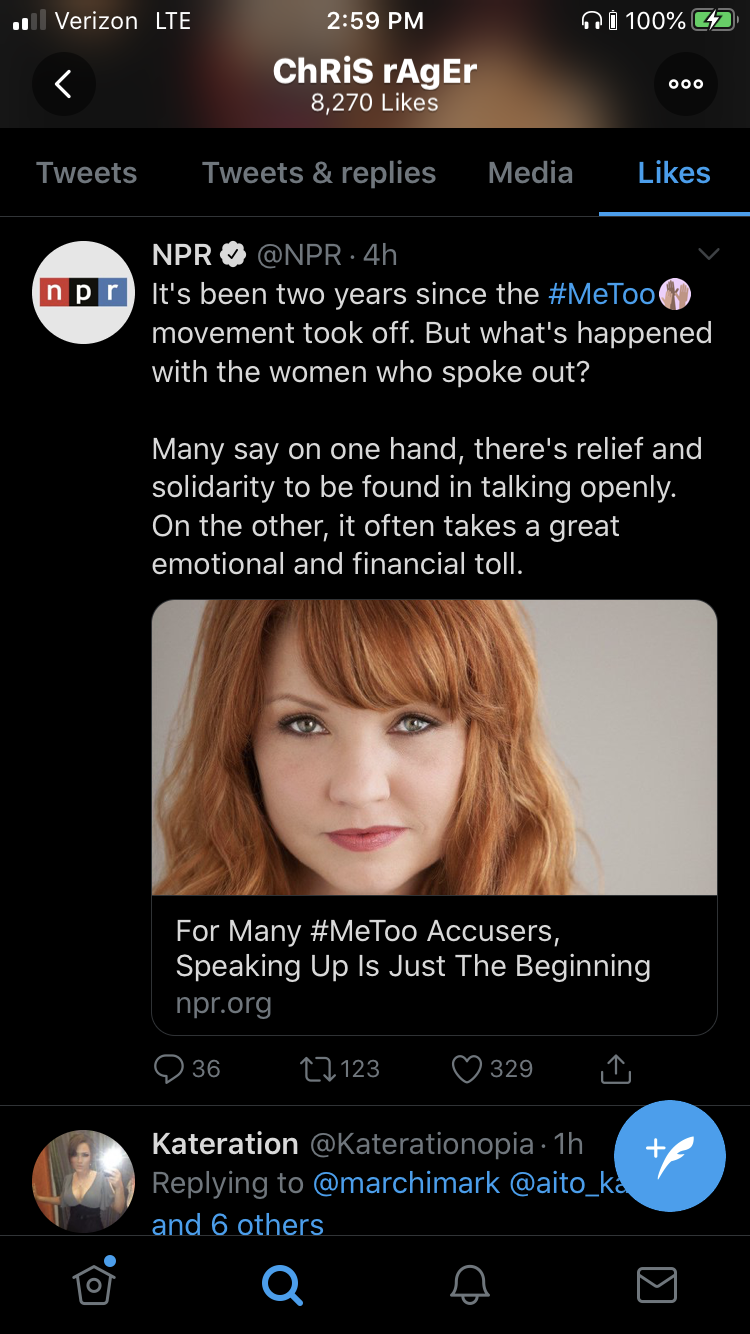Expand the NPR tweet dropdown chevron
Viewport: 750px width, 1334px height.
pyautogui.click(x=708, y=254)
